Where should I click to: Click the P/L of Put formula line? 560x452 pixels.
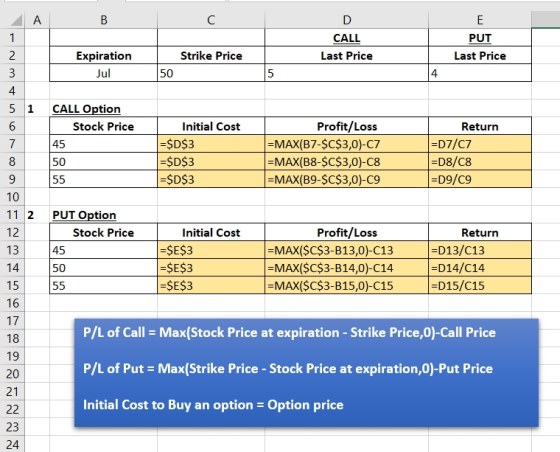click(x=288, y=368)
